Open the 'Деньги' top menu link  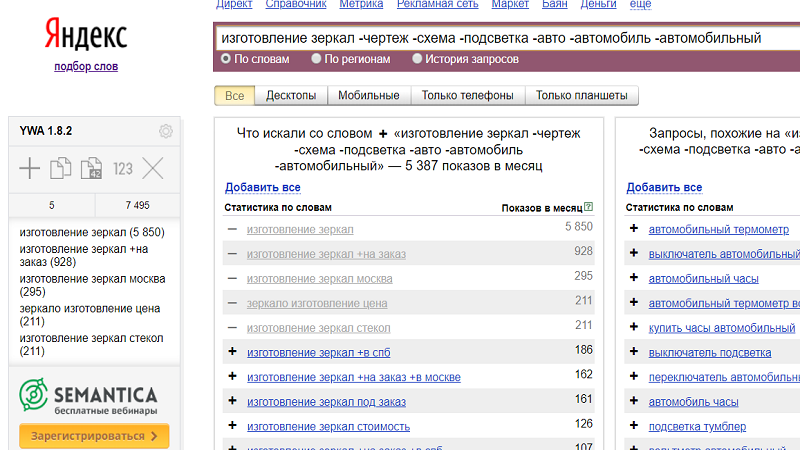[598, 4]
